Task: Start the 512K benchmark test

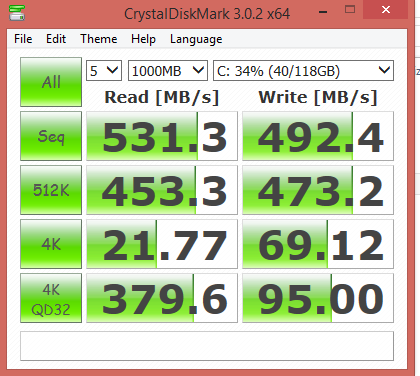Action: pyautogui.click(x=51, y=190)
